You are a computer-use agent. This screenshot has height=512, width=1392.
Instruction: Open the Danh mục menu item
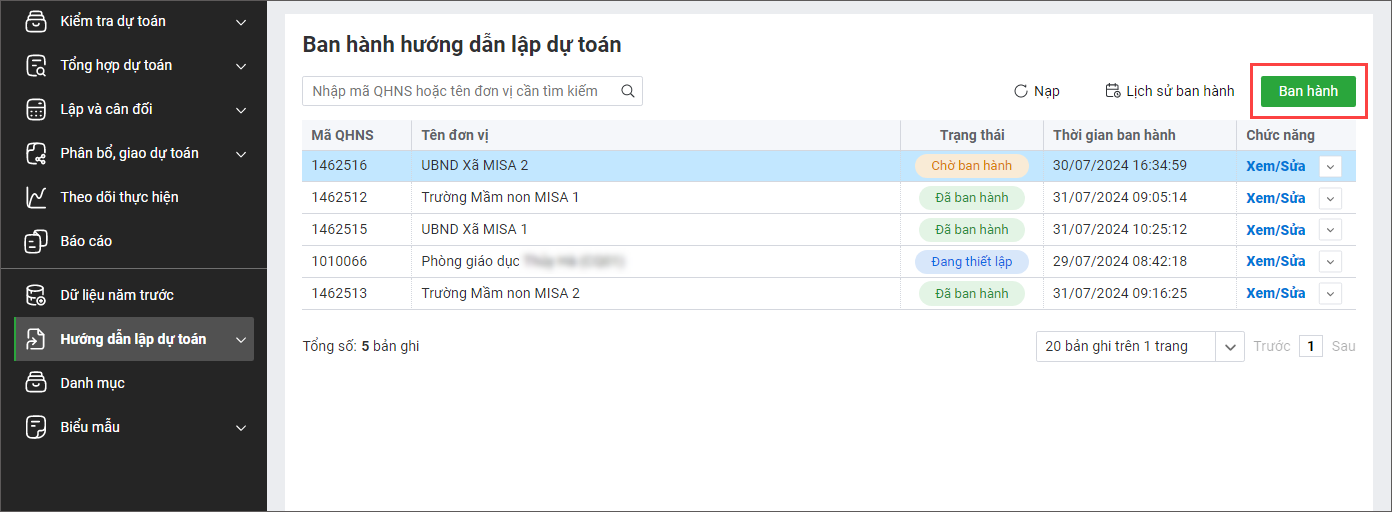92,383
